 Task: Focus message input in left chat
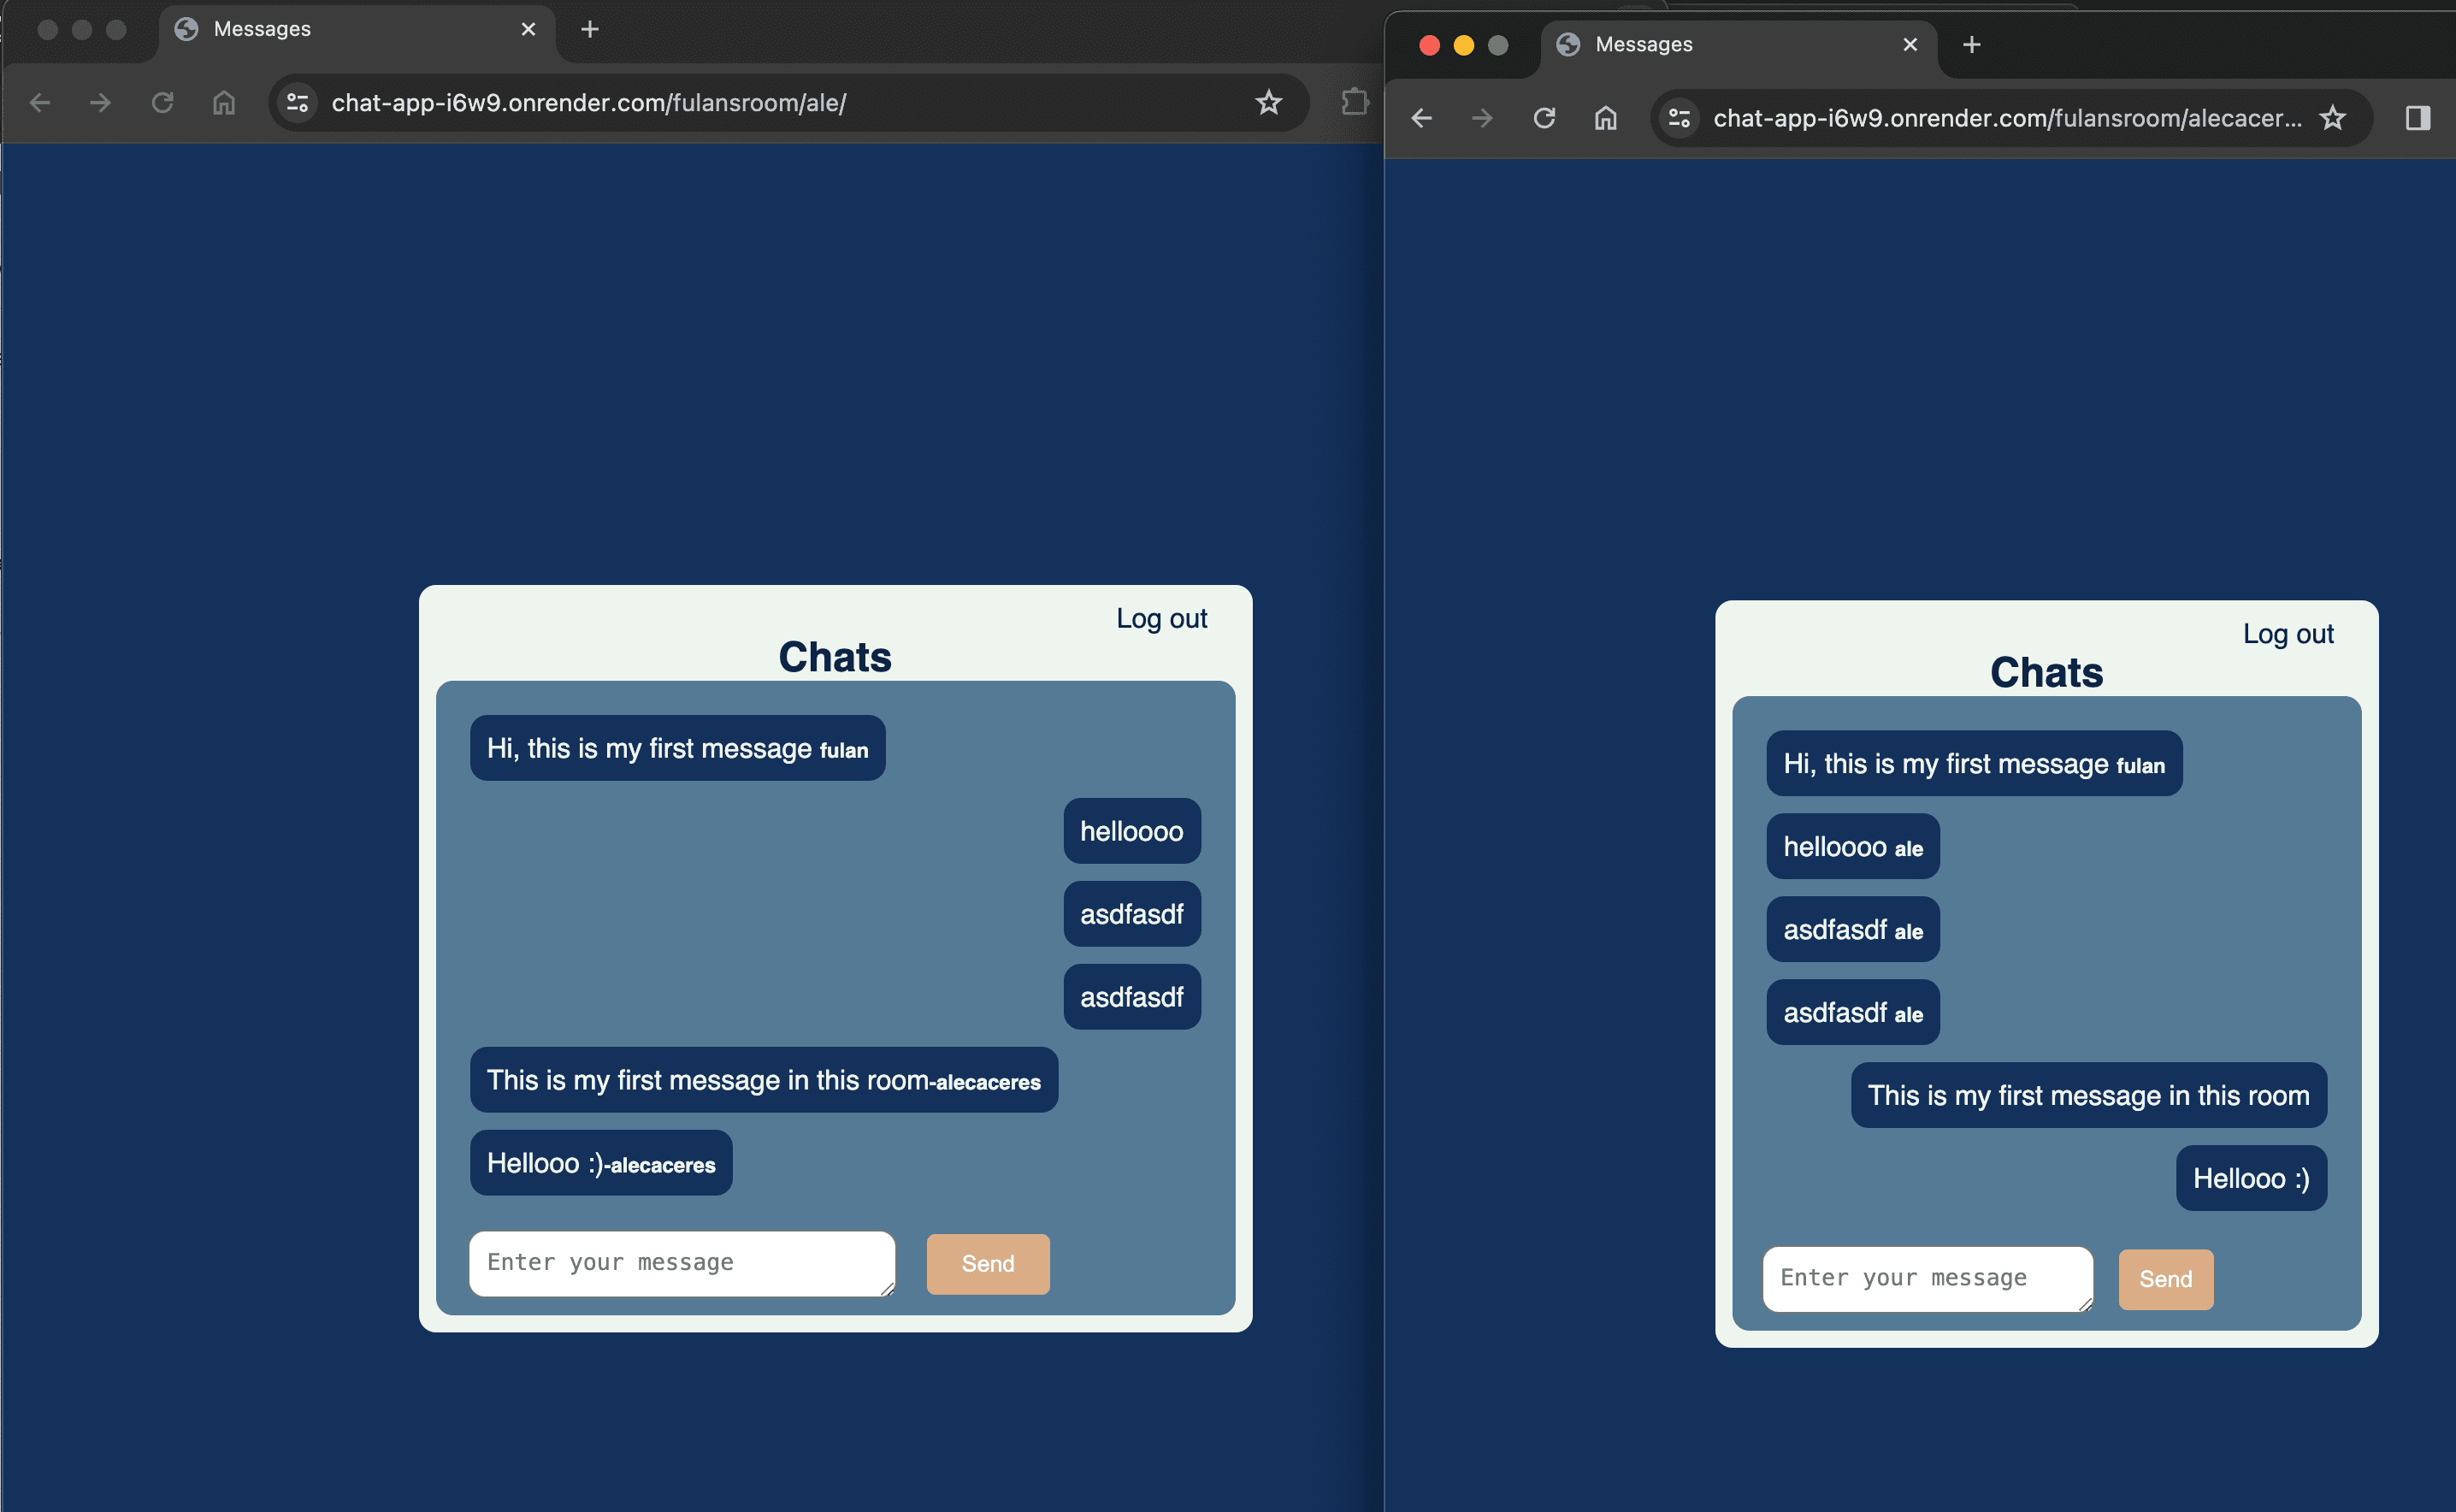coord(681,1263)
